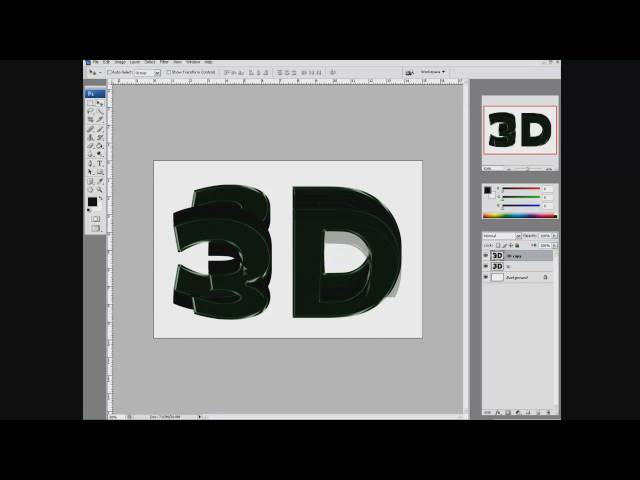Select the History Brush tool
The height and width of the screenshot is (480, 640).
coord(100,138)
